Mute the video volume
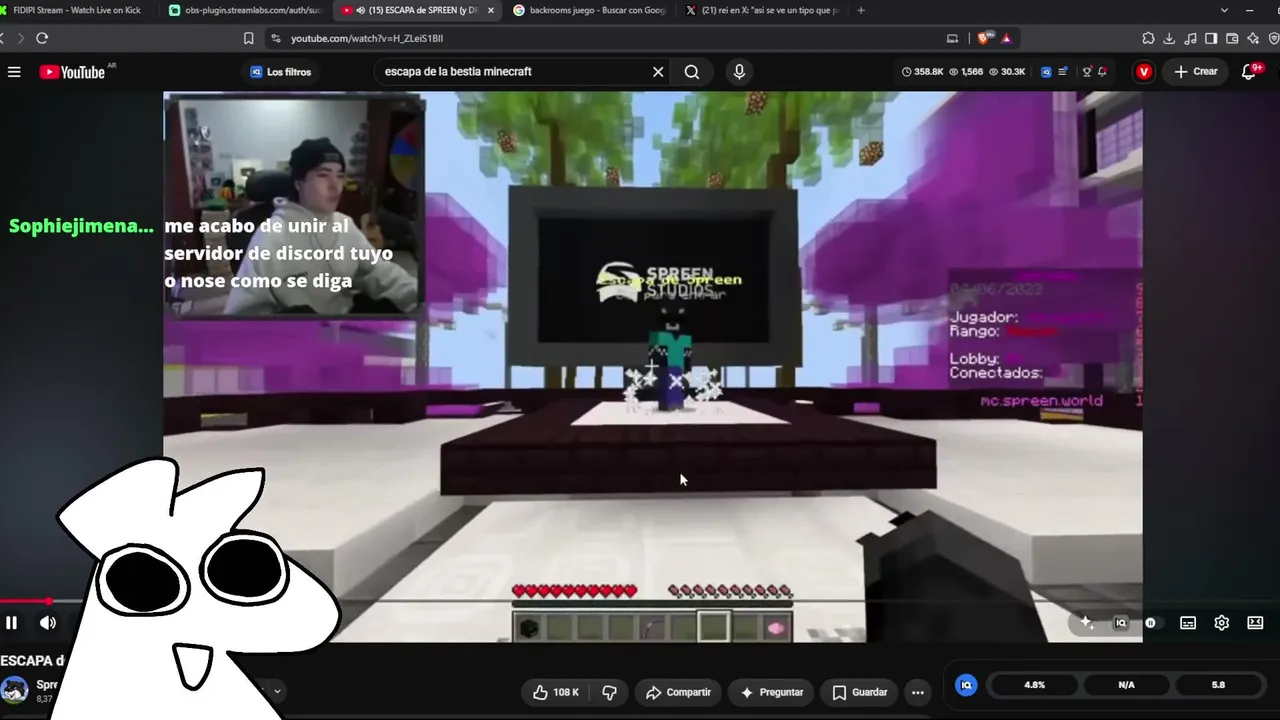 point(47,623)
